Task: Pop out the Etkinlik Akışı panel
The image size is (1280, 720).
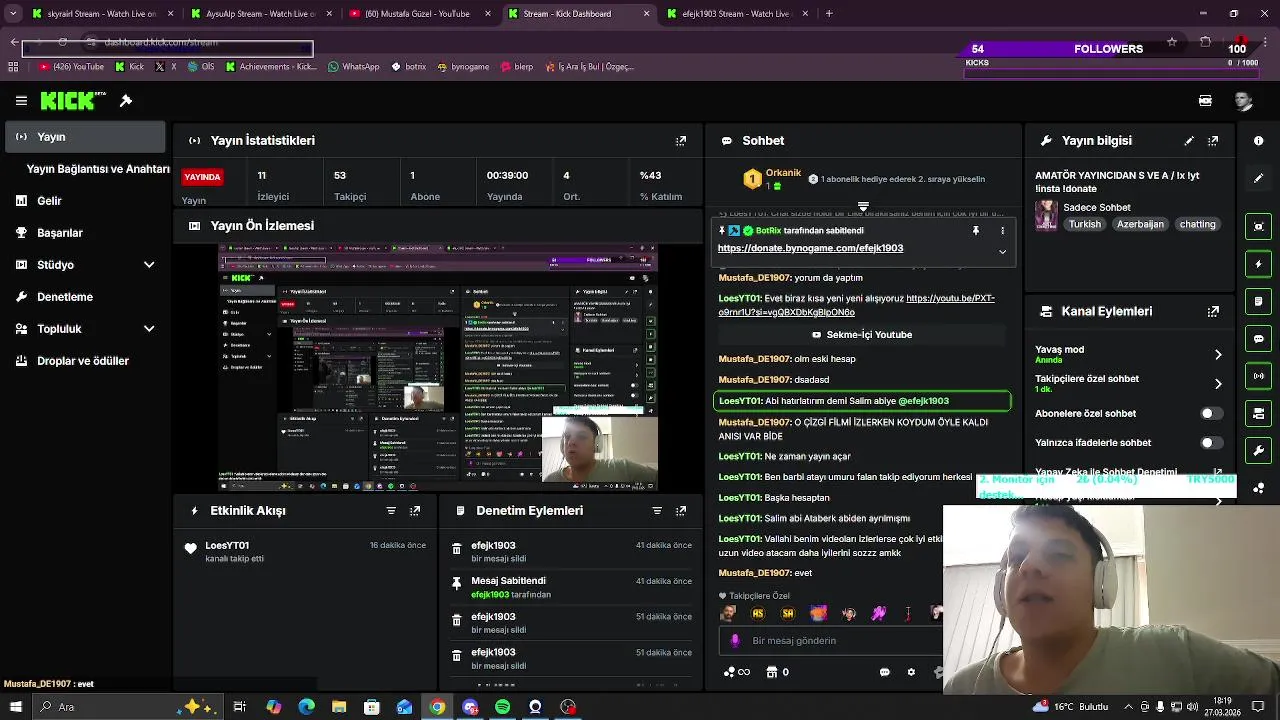Action: 415,511
